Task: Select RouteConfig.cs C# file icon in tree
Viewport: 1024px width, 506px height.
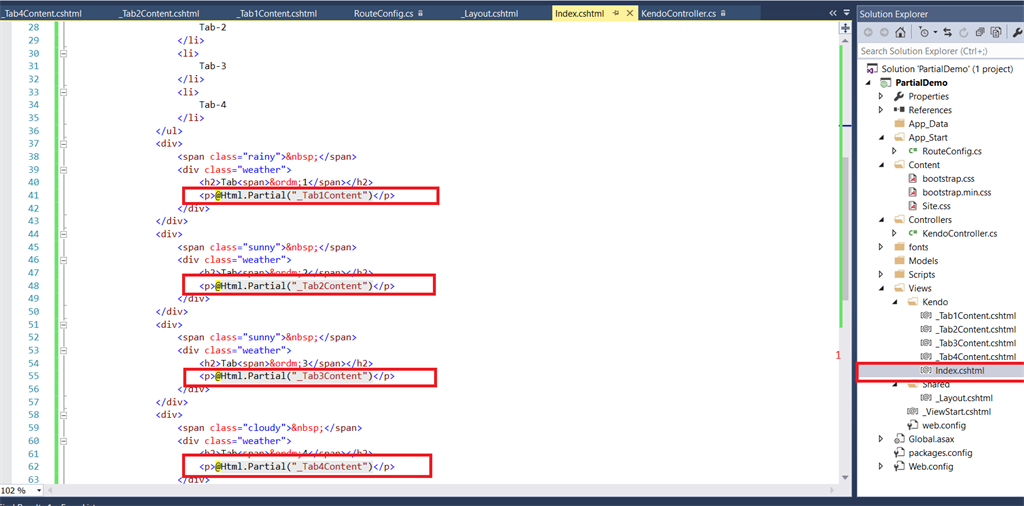Action: click(x=912, y=151)
